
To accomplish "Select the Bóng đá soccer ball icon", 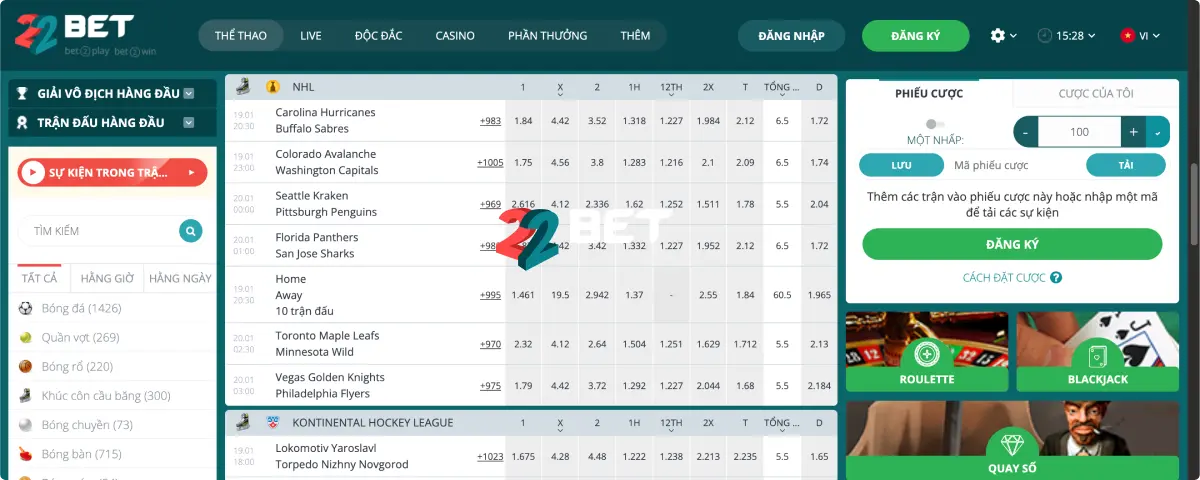I will click(x=25, y=308).
